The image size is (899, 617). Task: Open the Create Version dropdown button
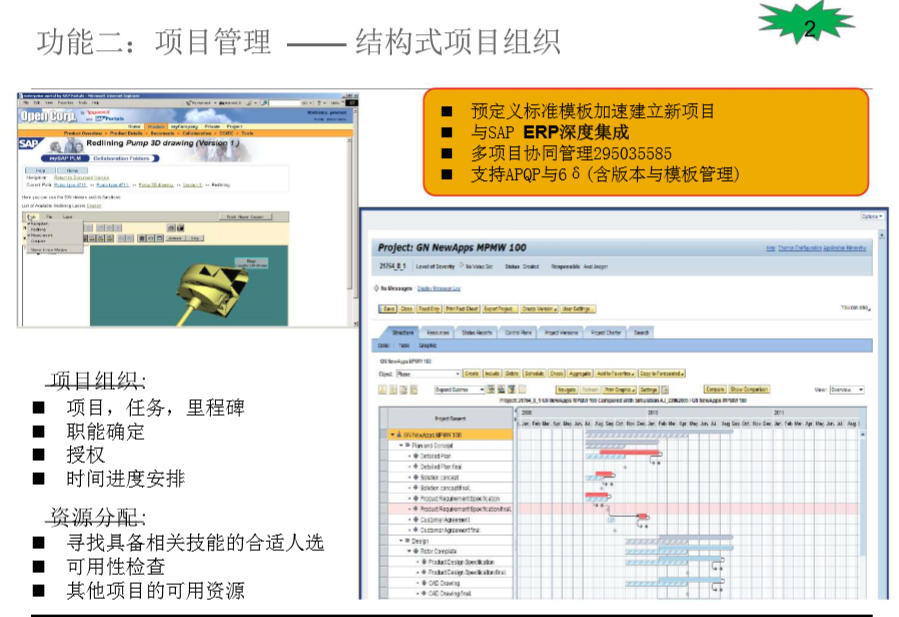(x=539, y=309)
